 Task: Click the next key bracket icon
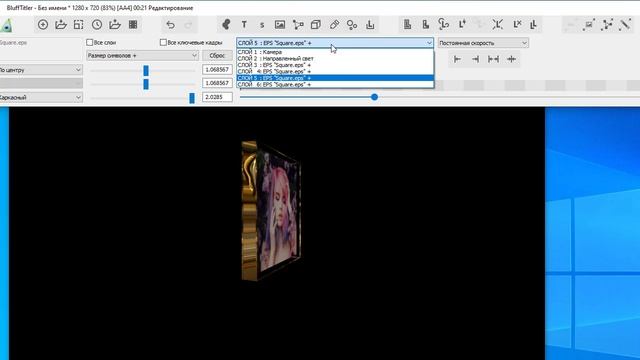(x=476, y=59)
